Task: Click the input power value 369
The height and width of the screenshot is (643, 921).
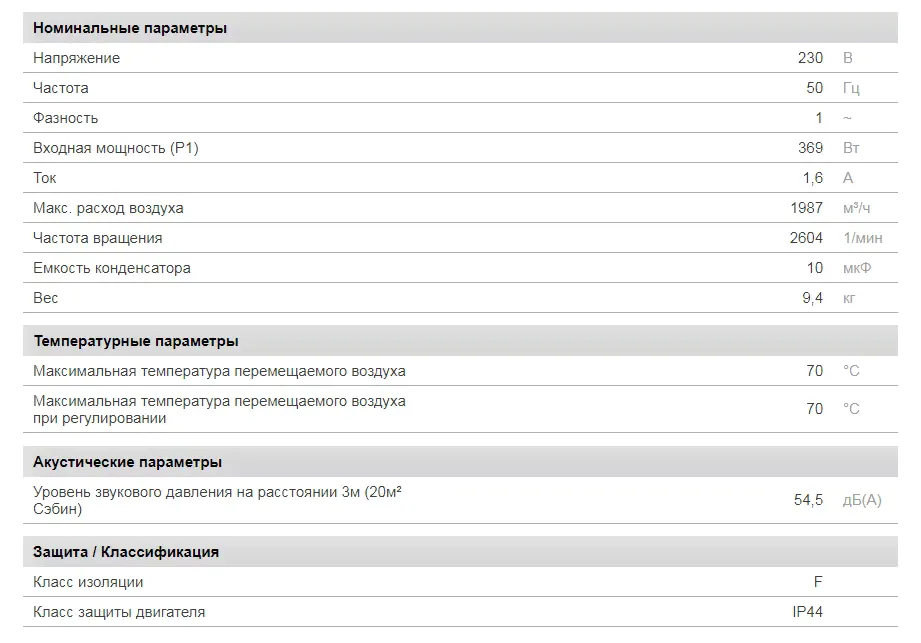Action: tap(810, 148)
